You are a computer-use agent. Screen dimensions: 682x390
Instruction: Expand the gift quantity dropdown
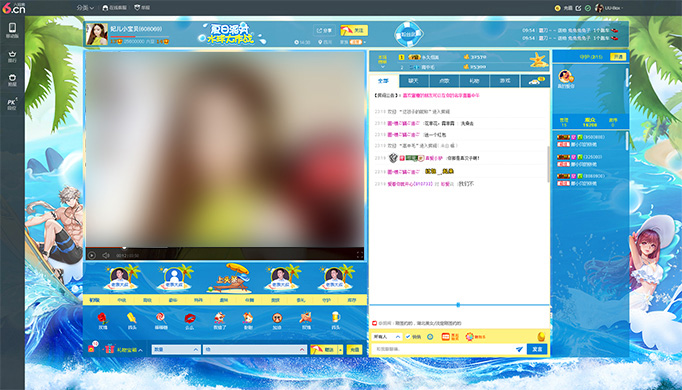tap(176, 349)
